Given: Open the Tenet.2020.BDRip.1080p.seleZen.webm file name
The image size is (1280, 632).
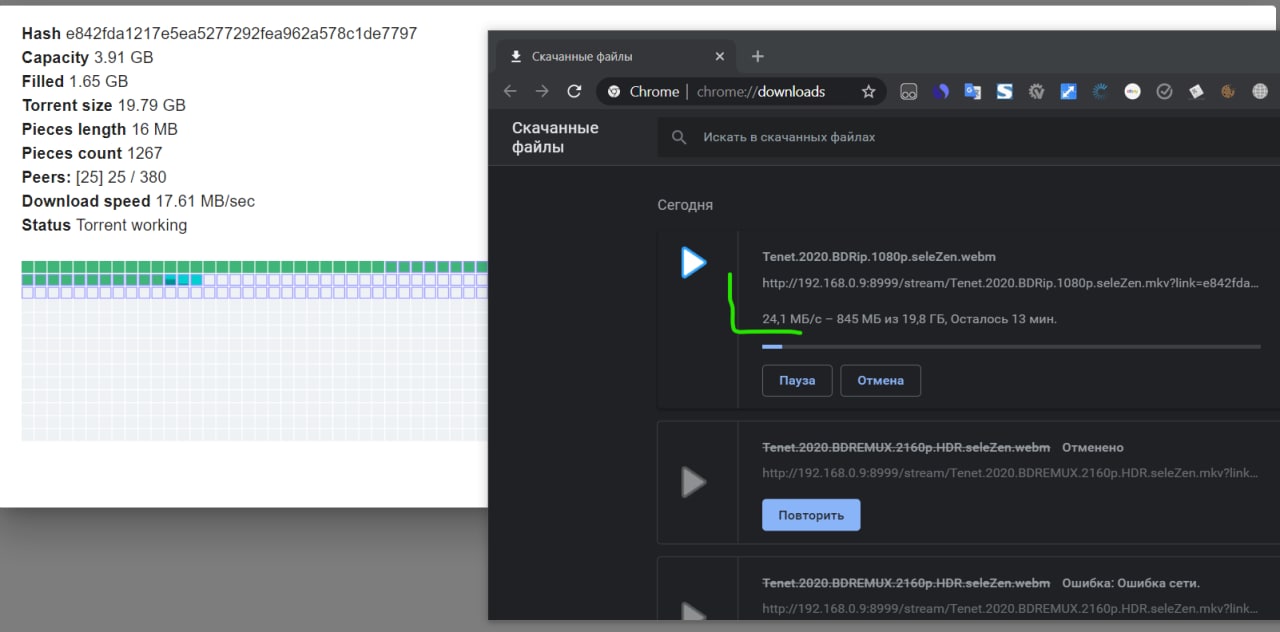Looking at the screenshot, I should point(878,257).
